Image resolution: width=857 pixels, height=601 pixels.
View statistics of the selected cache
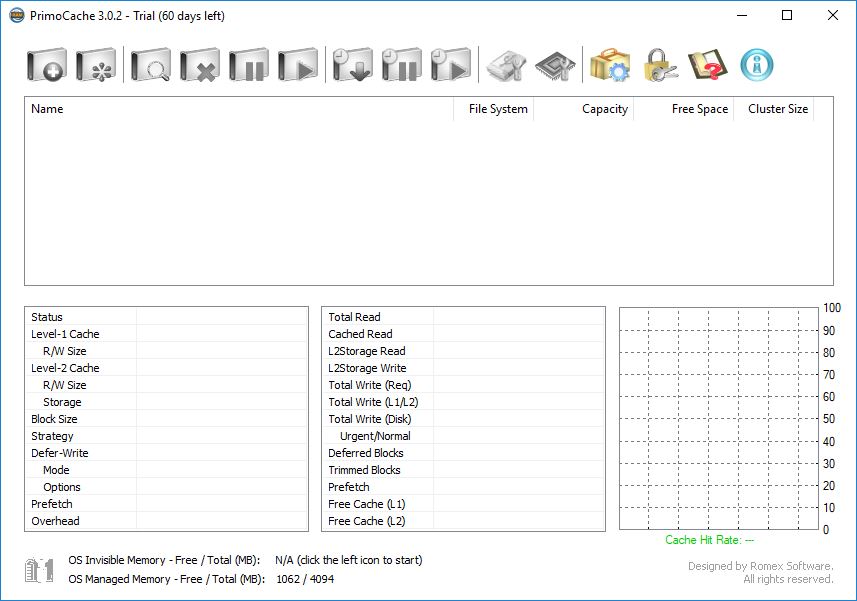tap(148, 64)
